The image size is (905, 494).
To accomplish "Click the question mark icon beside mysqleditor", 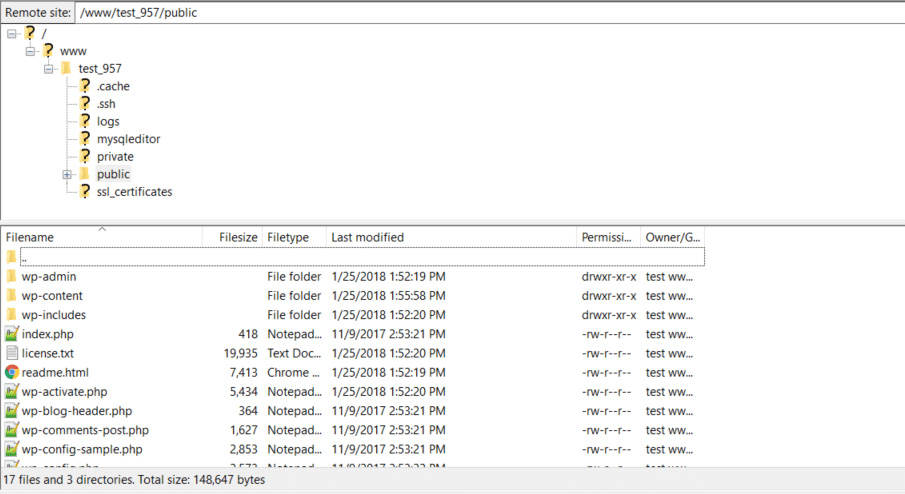I will pyautogui.click(x=85, y=139).
